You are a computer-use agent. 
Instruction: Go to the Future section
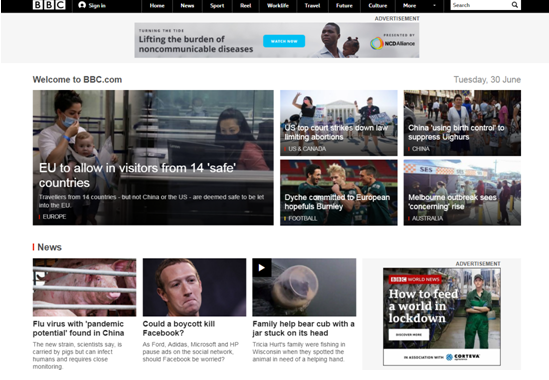(x=344, y=6)
